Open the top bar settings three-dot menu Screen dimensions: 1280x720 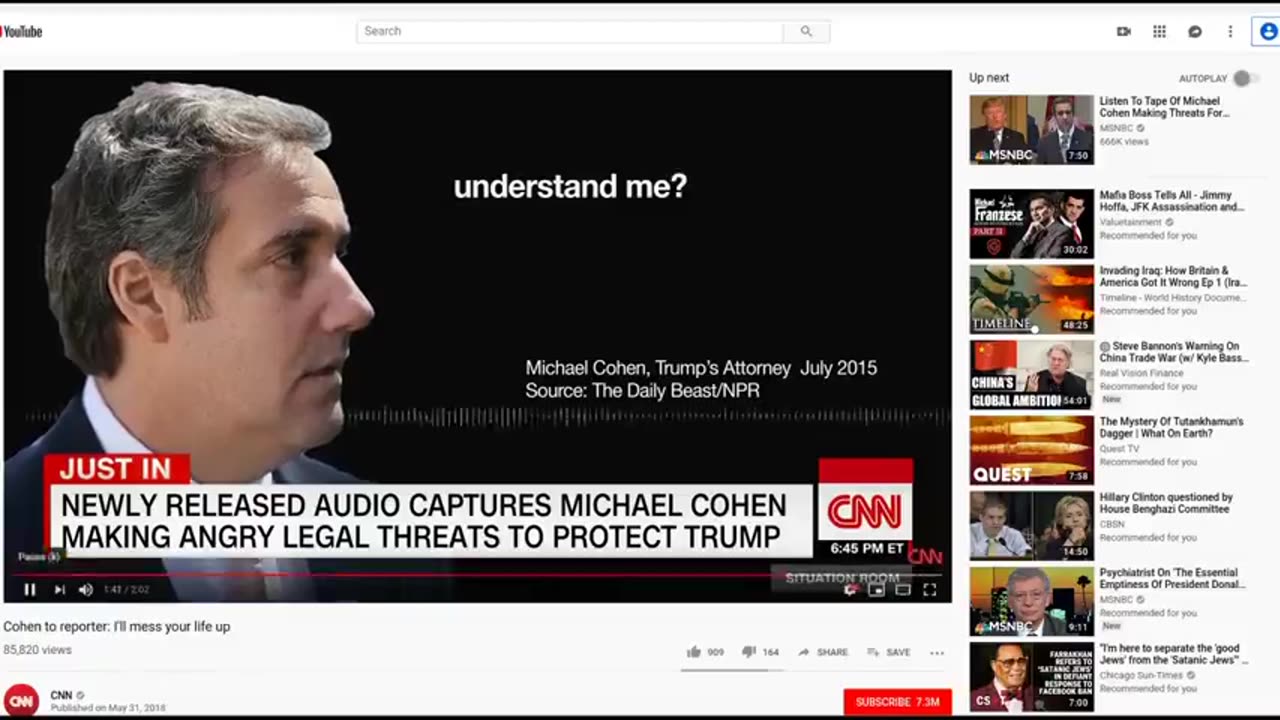click(x=1230, y=31)
